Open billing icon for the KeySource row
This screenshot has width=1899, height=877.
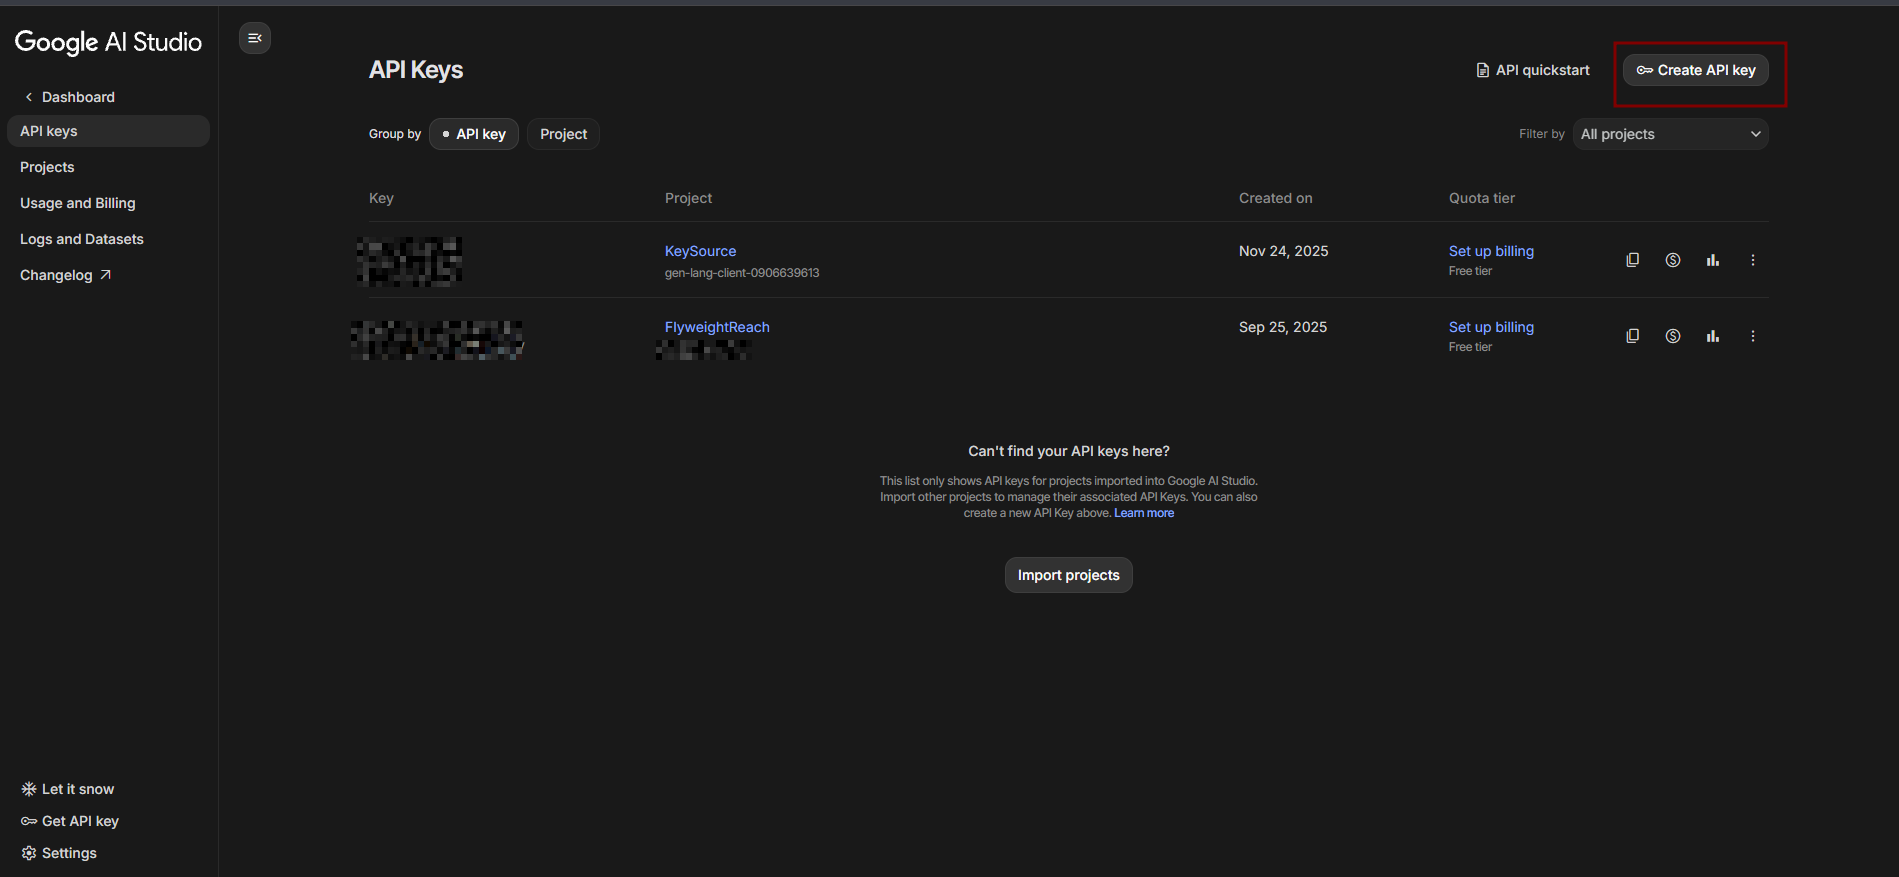pyautogui.click(x=1673, y=260)
